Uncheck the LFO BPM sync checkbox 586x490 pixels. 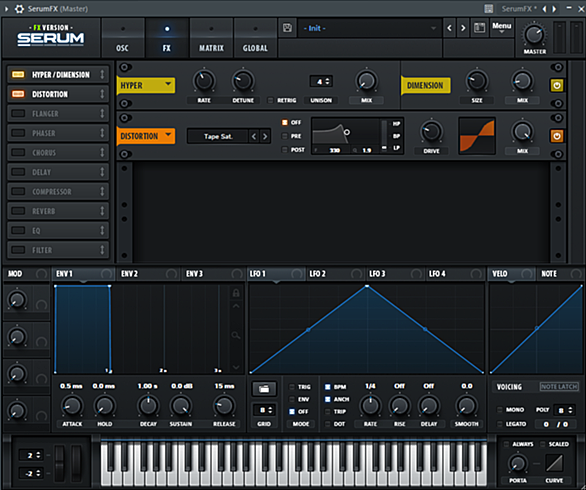[328, 387]
